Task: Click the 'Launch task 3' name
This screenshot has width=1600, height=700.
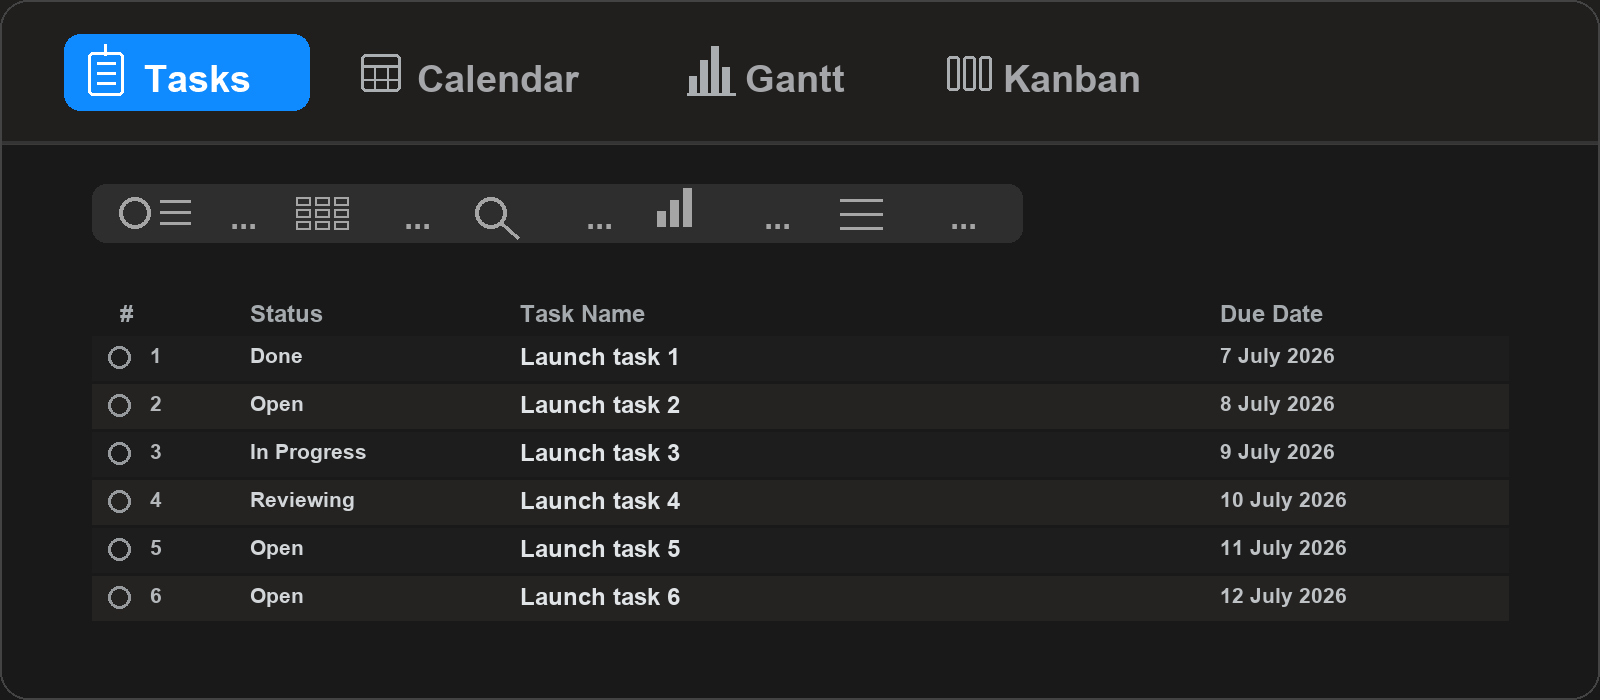Action: click(599, 453)
